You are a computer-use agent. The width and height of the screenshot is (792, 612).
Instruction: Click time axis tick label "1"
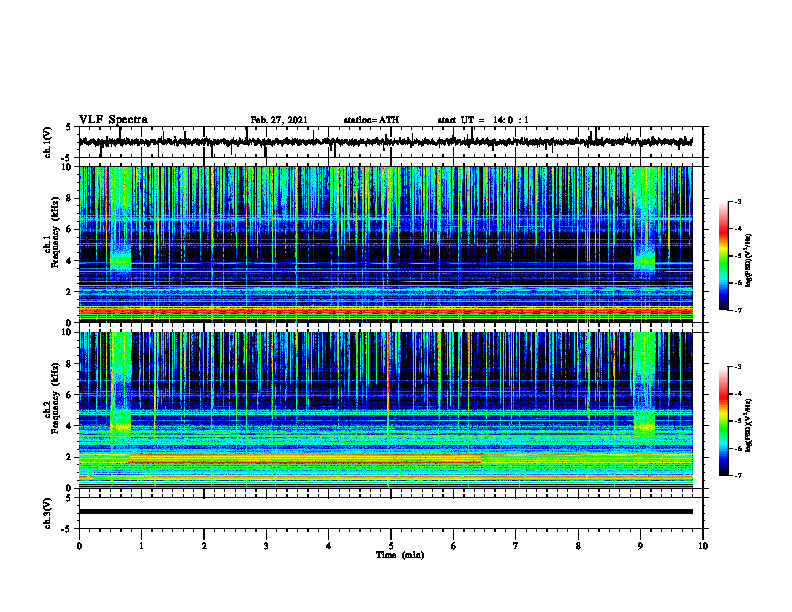tap(141, 546)
